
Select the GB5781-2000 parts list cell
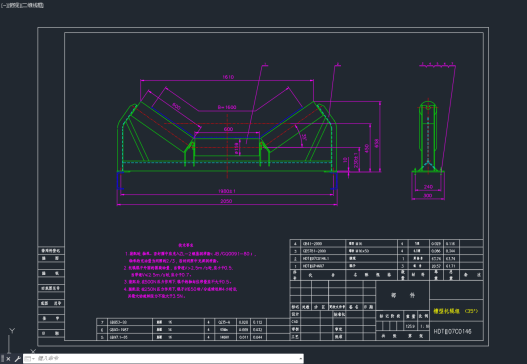click(314, 251)
